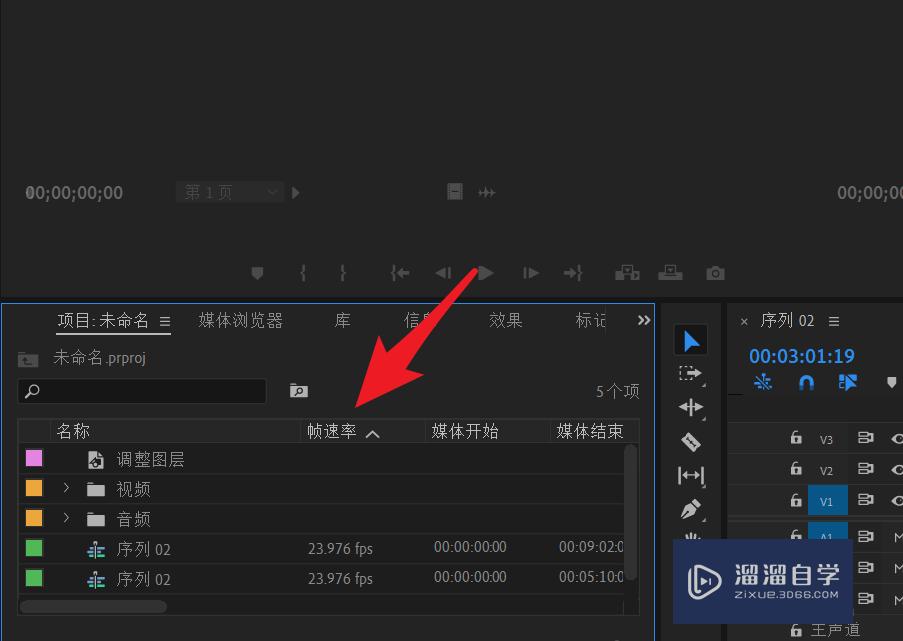This screenshot has width=903, height=641.
Task: Click the Add Marker icon in the monitor
Action: pos(257,272)
